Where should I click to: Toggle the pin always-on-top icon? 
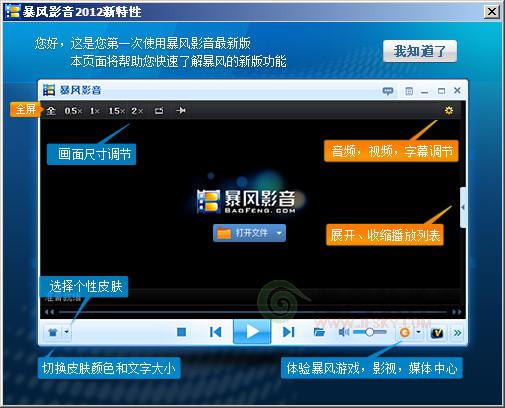click(x=181, y=110)
